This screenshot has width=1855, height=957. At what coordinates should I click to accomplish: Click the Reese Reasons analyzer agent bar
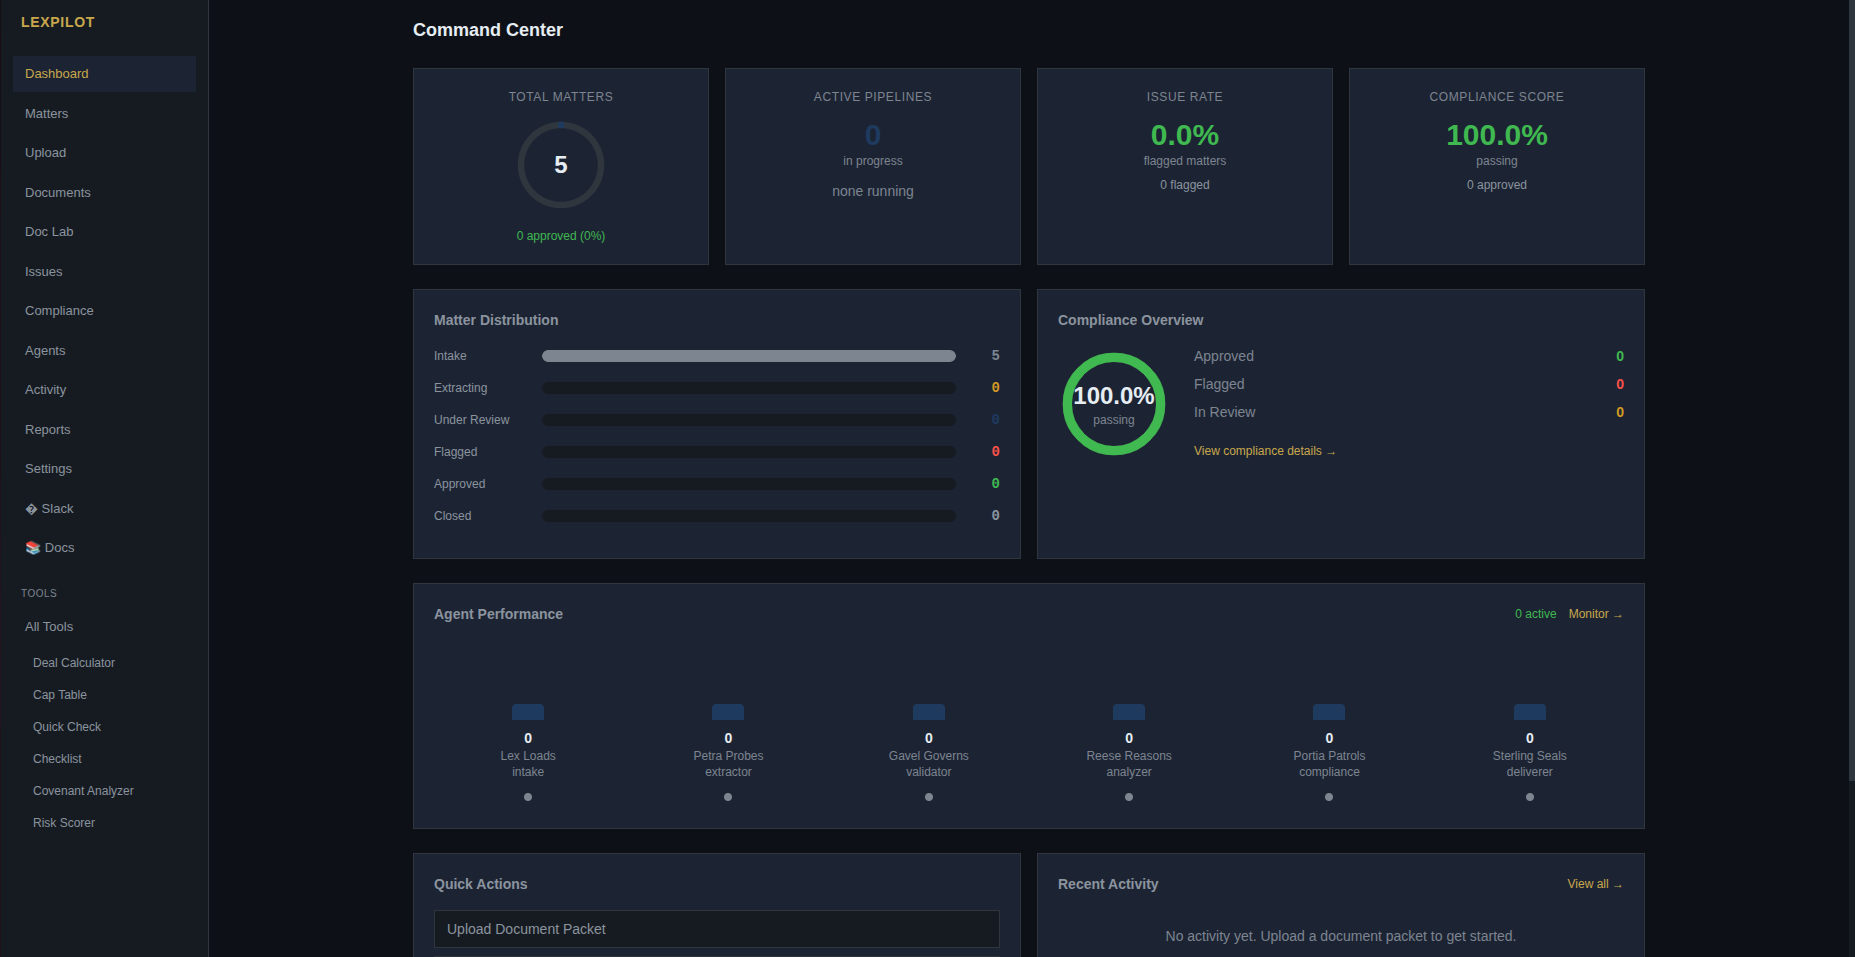pyautogui.click(x=1129, y=712)
